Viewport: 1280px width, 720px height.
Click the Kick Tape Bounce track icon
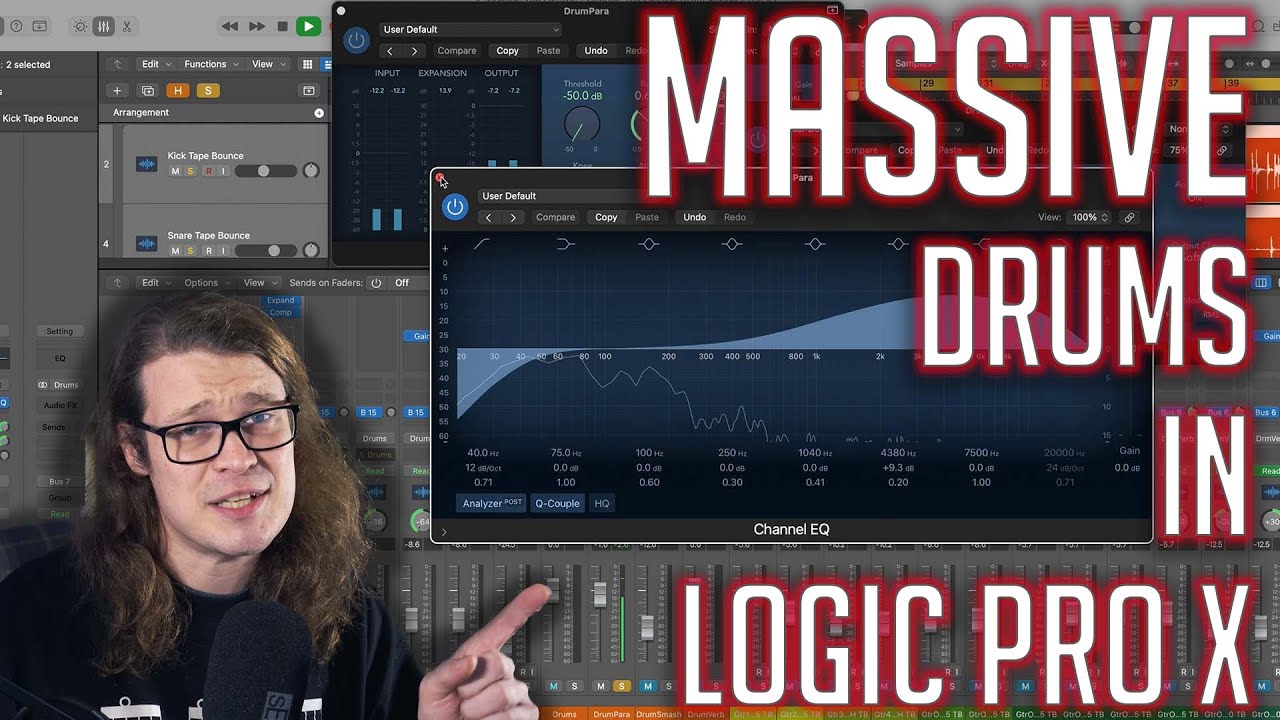147,164
